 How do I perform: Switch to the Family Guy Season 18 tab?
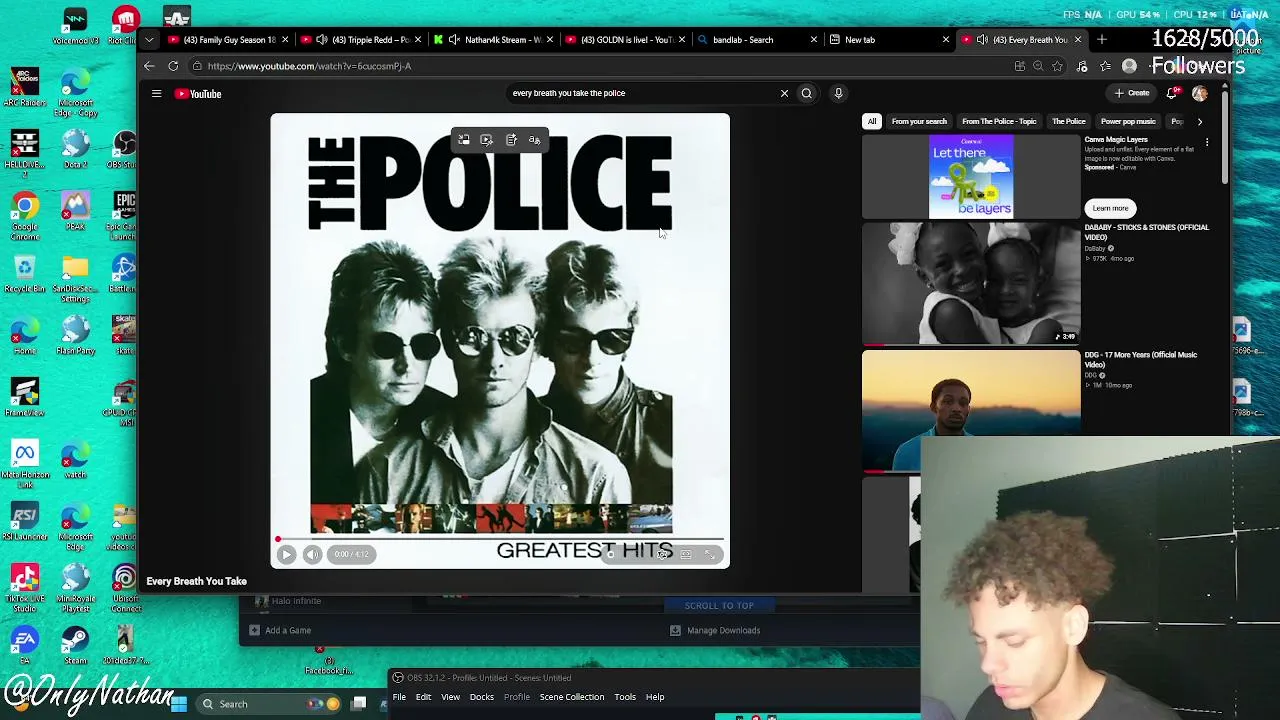point(225,40)
